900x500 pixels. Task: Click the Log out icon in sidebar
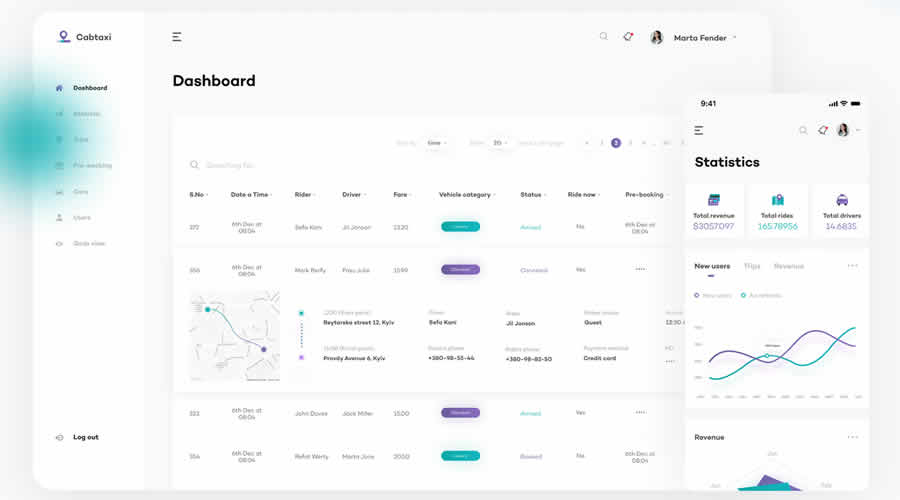click(x=59, y=437)
